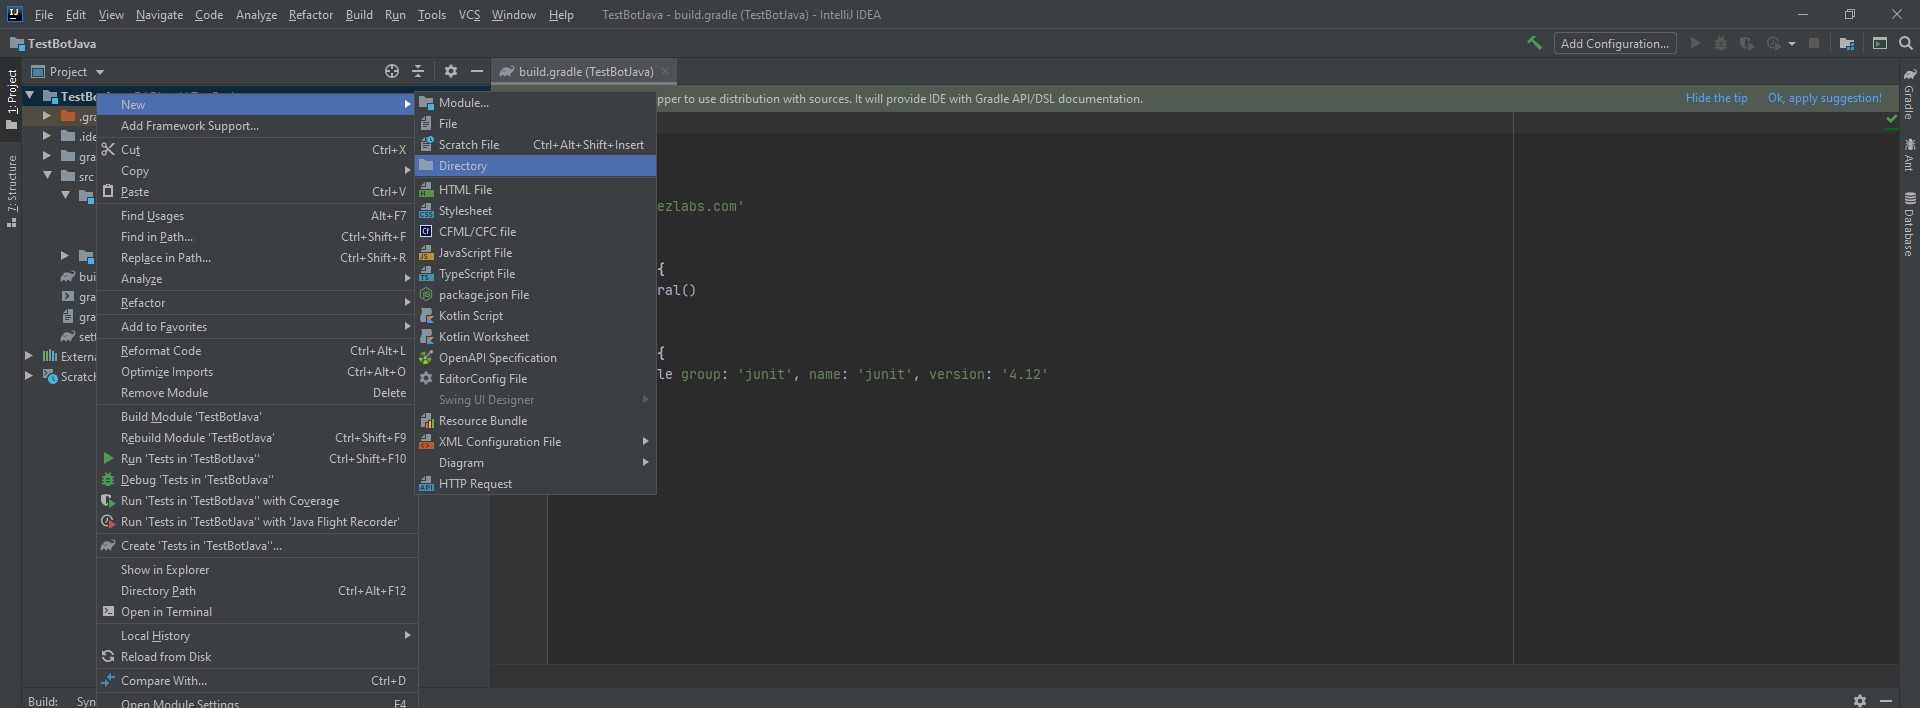
Task: Select Open in Terminal
Action: 257,611
